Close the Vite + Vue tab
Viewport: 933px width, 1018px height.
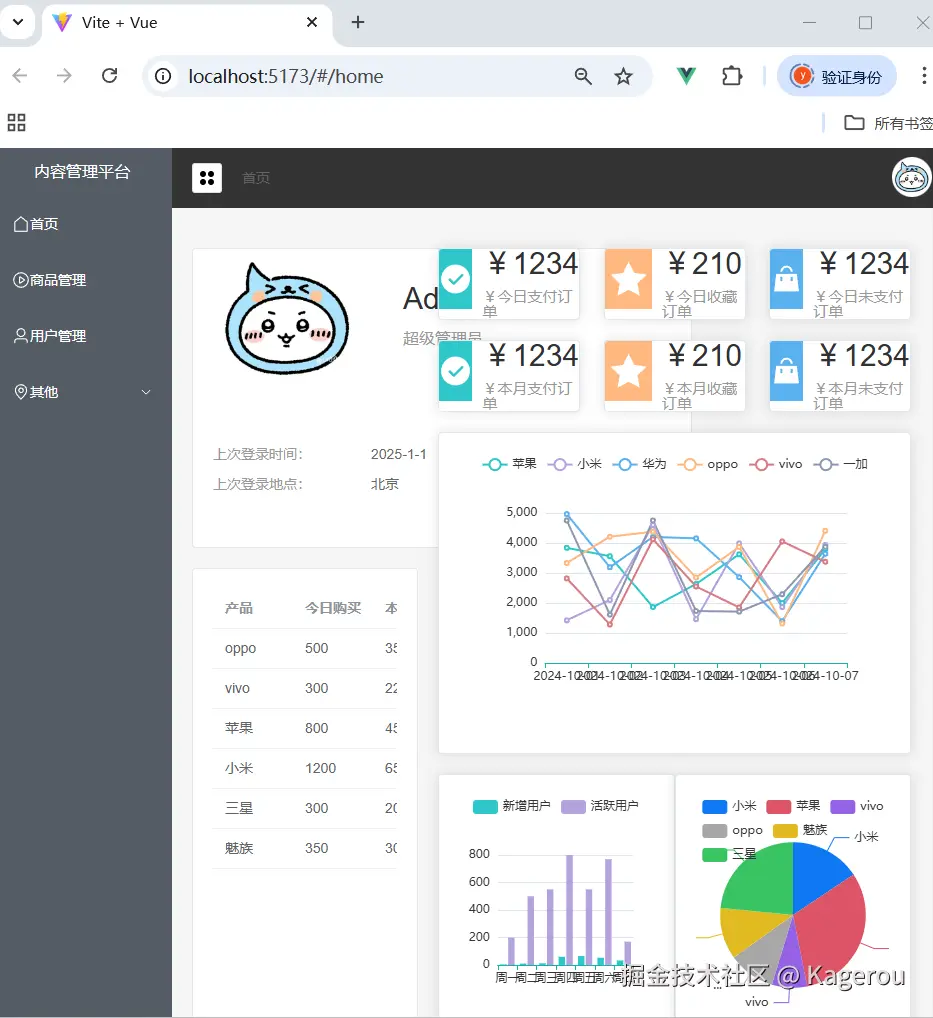(x=312, y=22)
